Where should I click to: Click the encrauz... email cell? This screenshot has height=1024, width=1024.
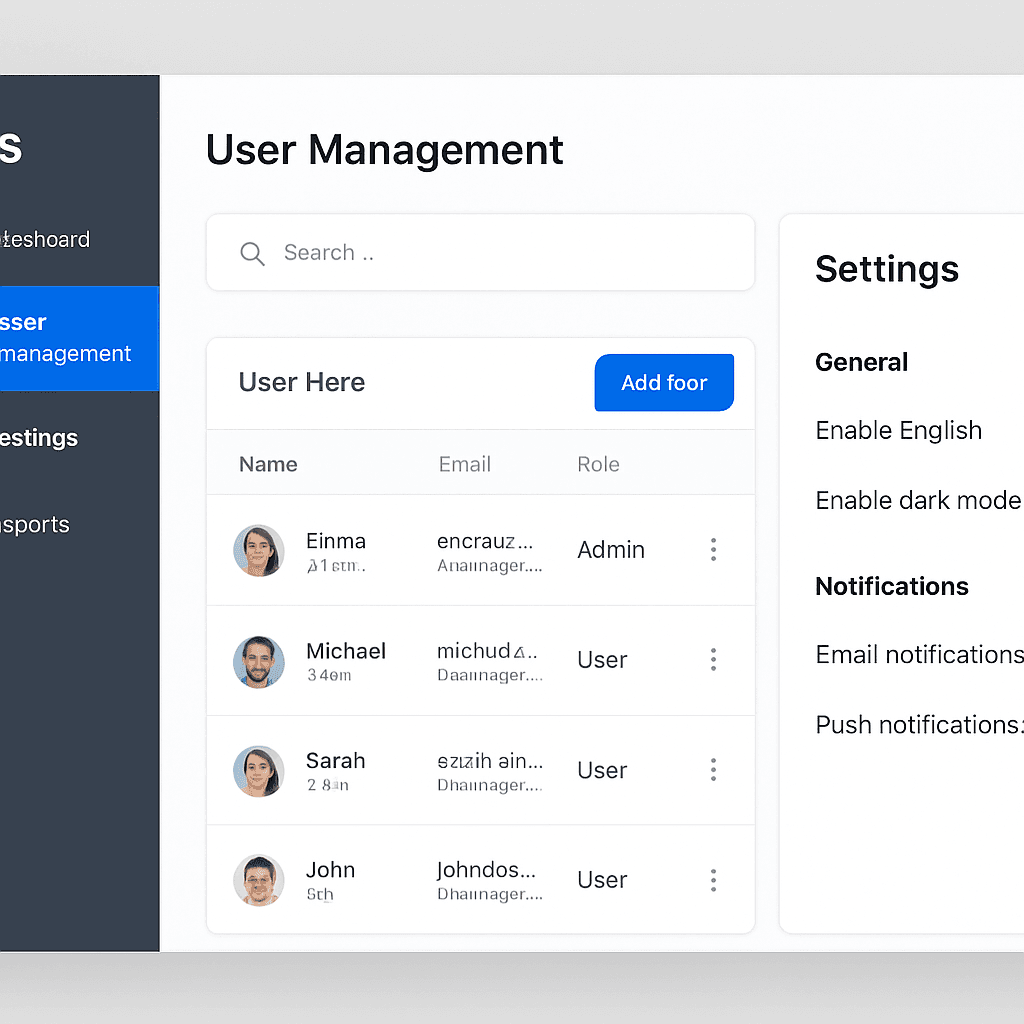coord(485,541)
